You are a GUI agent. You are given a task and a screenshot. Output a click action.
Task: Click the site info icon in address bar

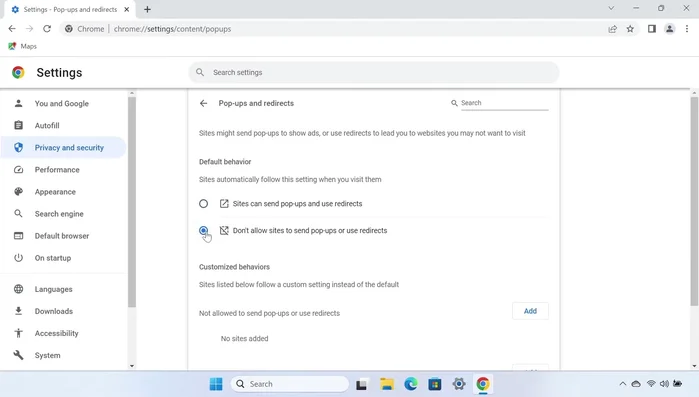coord(69,29)
